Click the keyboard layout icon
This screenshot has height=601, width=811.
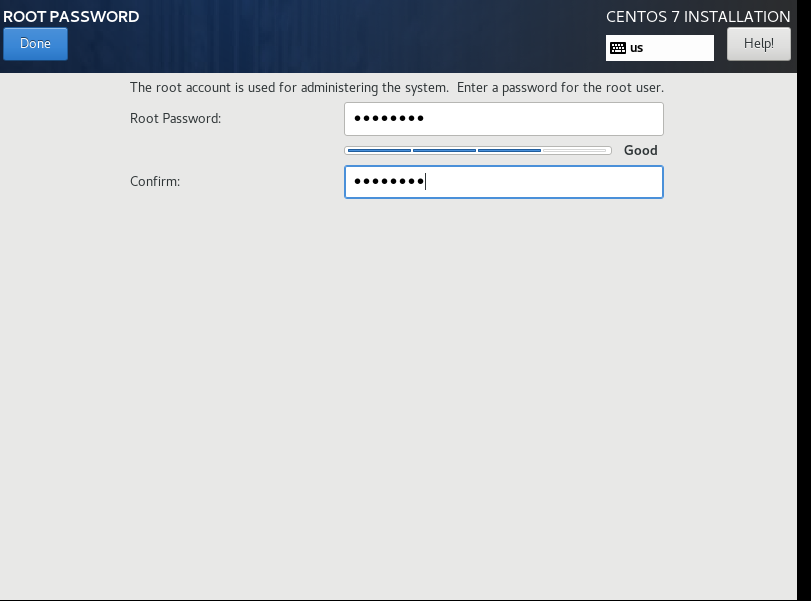coord(618,48)
